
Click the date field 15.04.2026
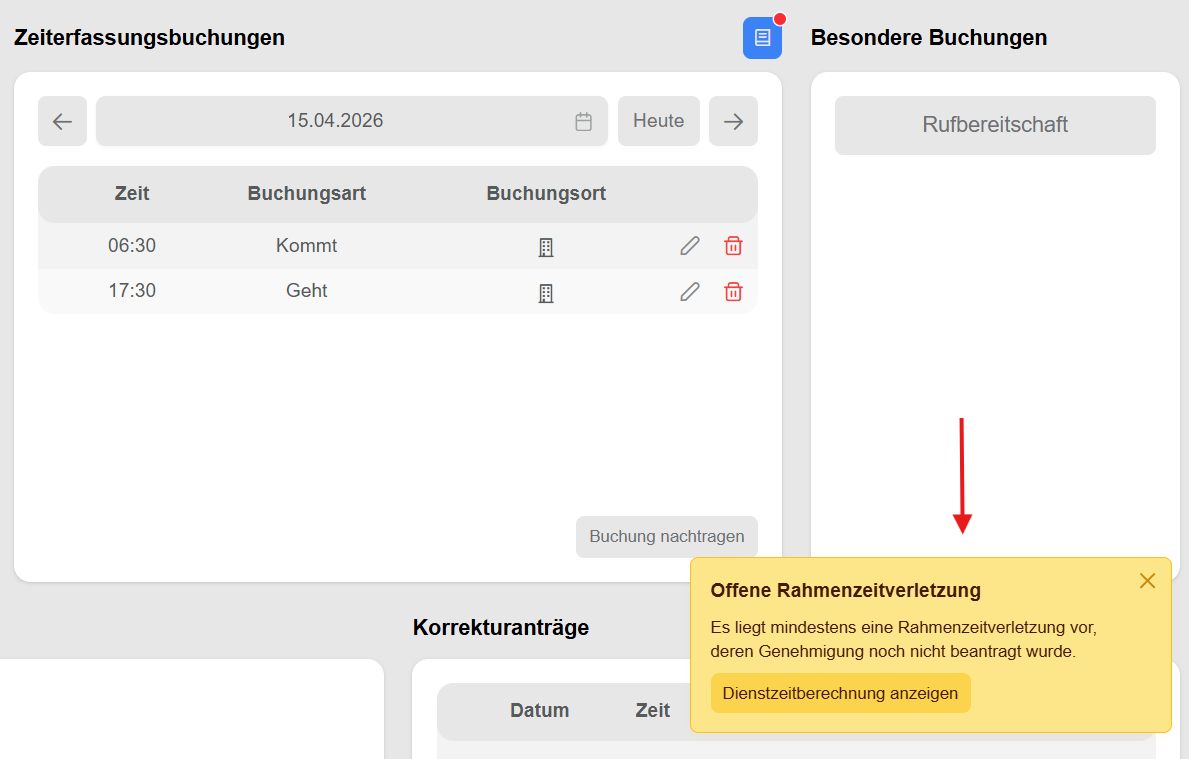pyautogui.click(x=352, y=121)
